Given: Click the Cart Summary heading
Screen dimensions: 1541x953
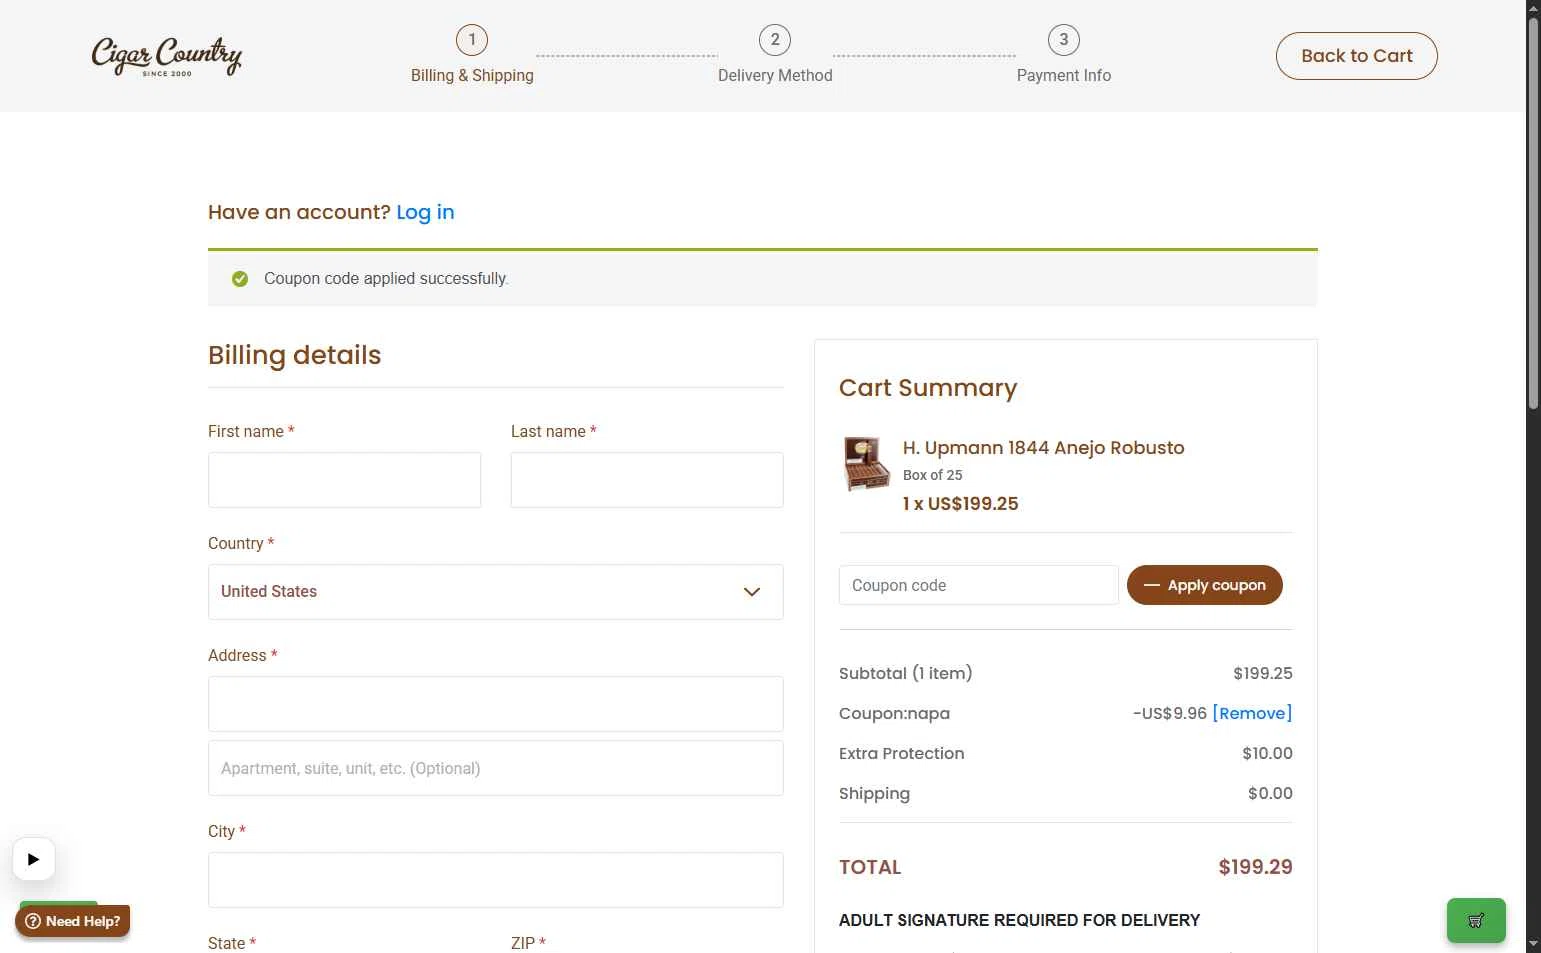Looking at the screenshot, I should pyautogui.click(x=928, y=388).
